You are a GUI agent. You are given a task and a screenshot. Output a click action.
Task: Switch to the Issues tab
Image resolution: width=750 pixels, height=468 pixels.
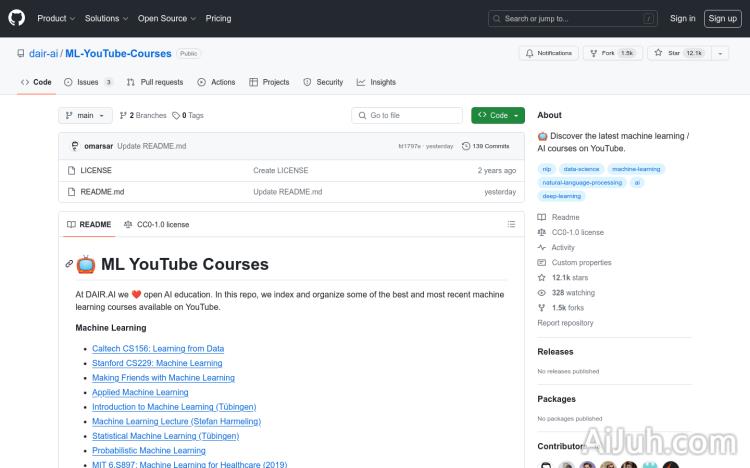(88, 82)
